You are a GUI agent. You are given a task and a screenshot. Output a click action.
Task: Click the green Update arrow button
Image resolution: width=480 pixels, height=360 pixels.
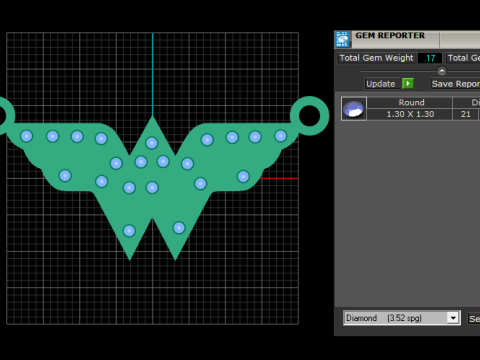click(x=408, y=83)
